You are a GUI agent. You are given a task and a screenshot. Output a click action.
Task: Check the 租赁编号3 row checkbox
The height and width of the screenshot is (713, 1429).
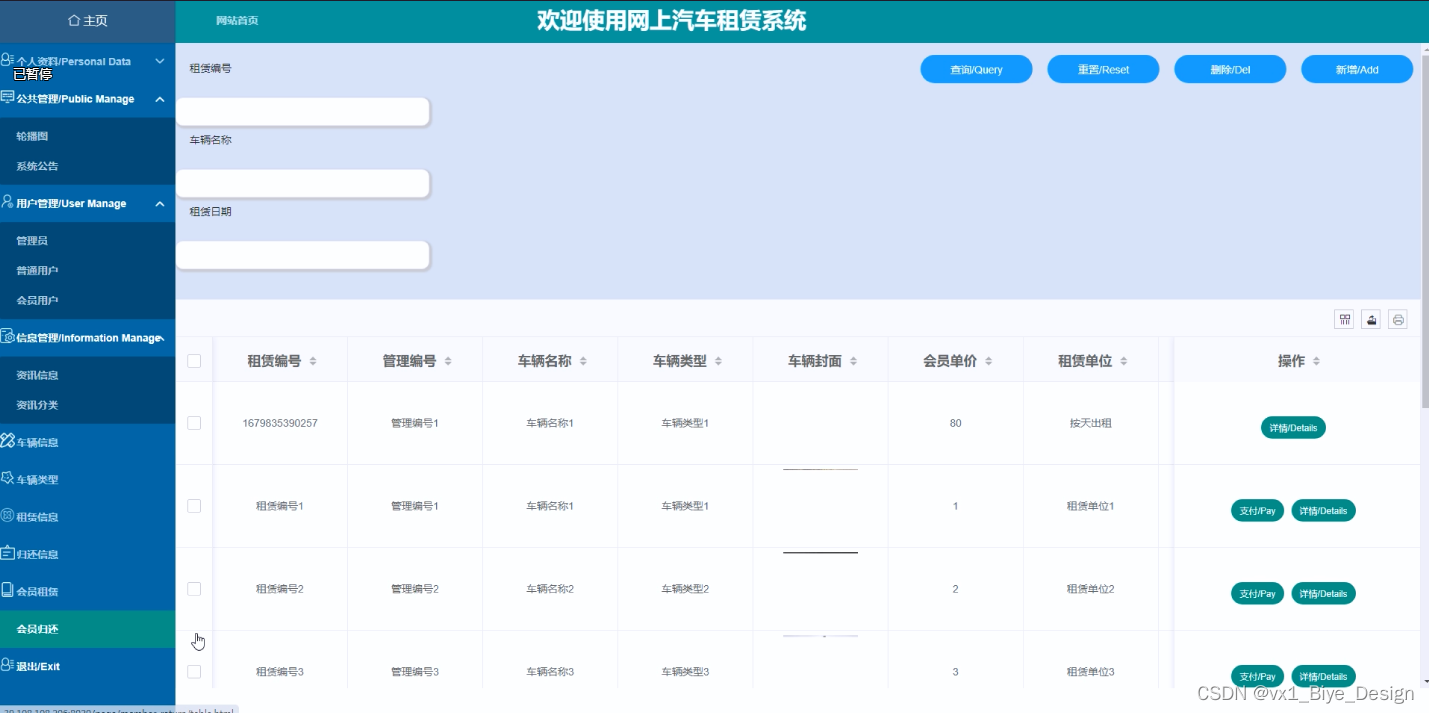(x=194, y=671)
